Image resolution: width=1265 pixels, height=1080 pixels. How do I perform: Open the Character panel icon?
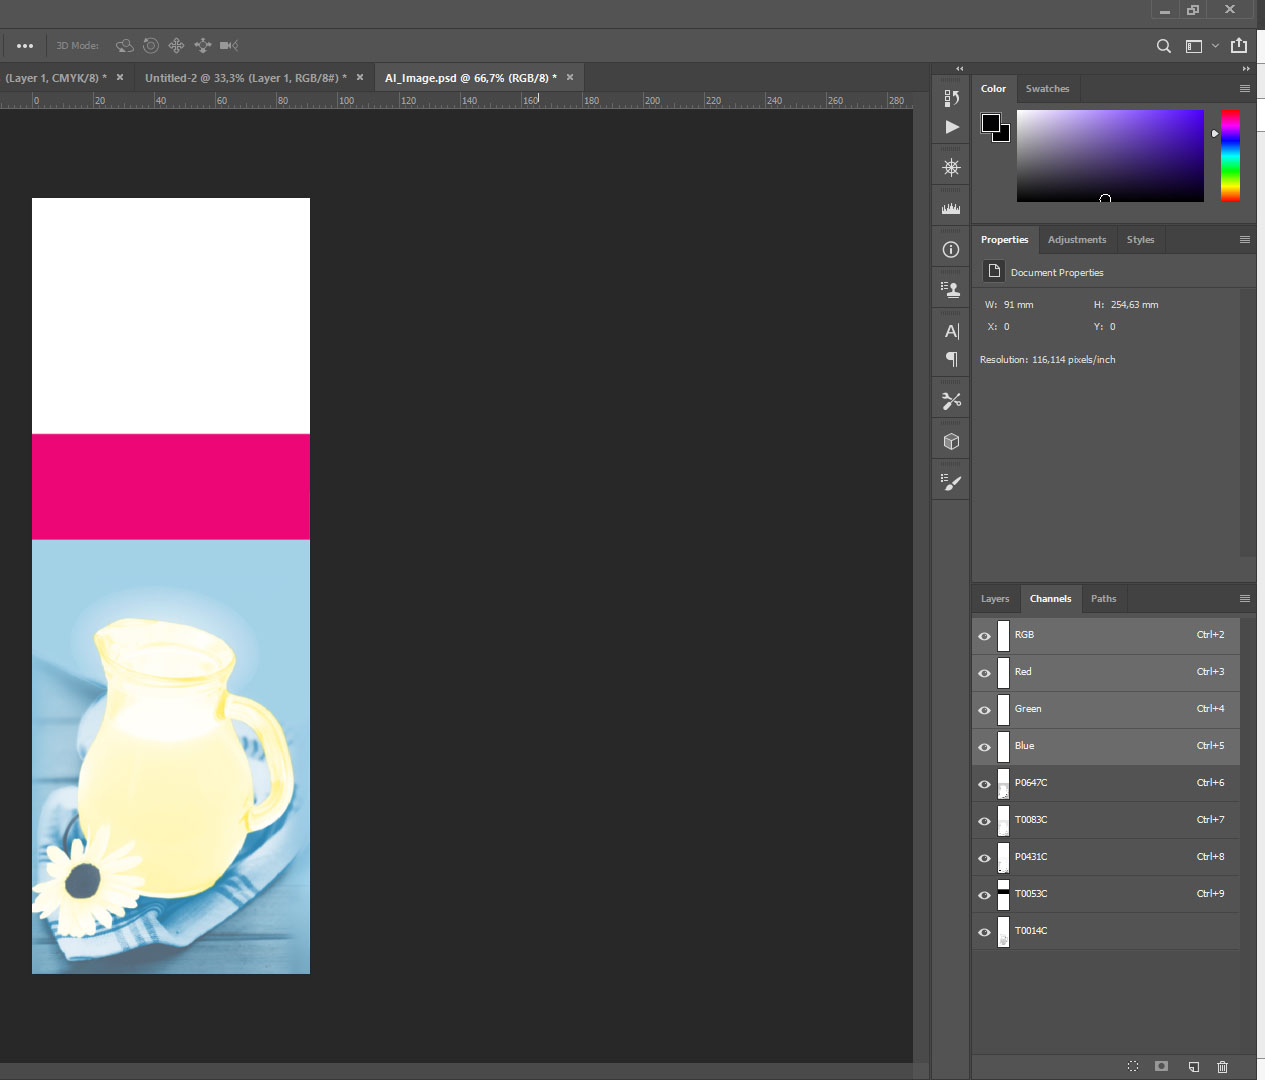coord(951,331)
